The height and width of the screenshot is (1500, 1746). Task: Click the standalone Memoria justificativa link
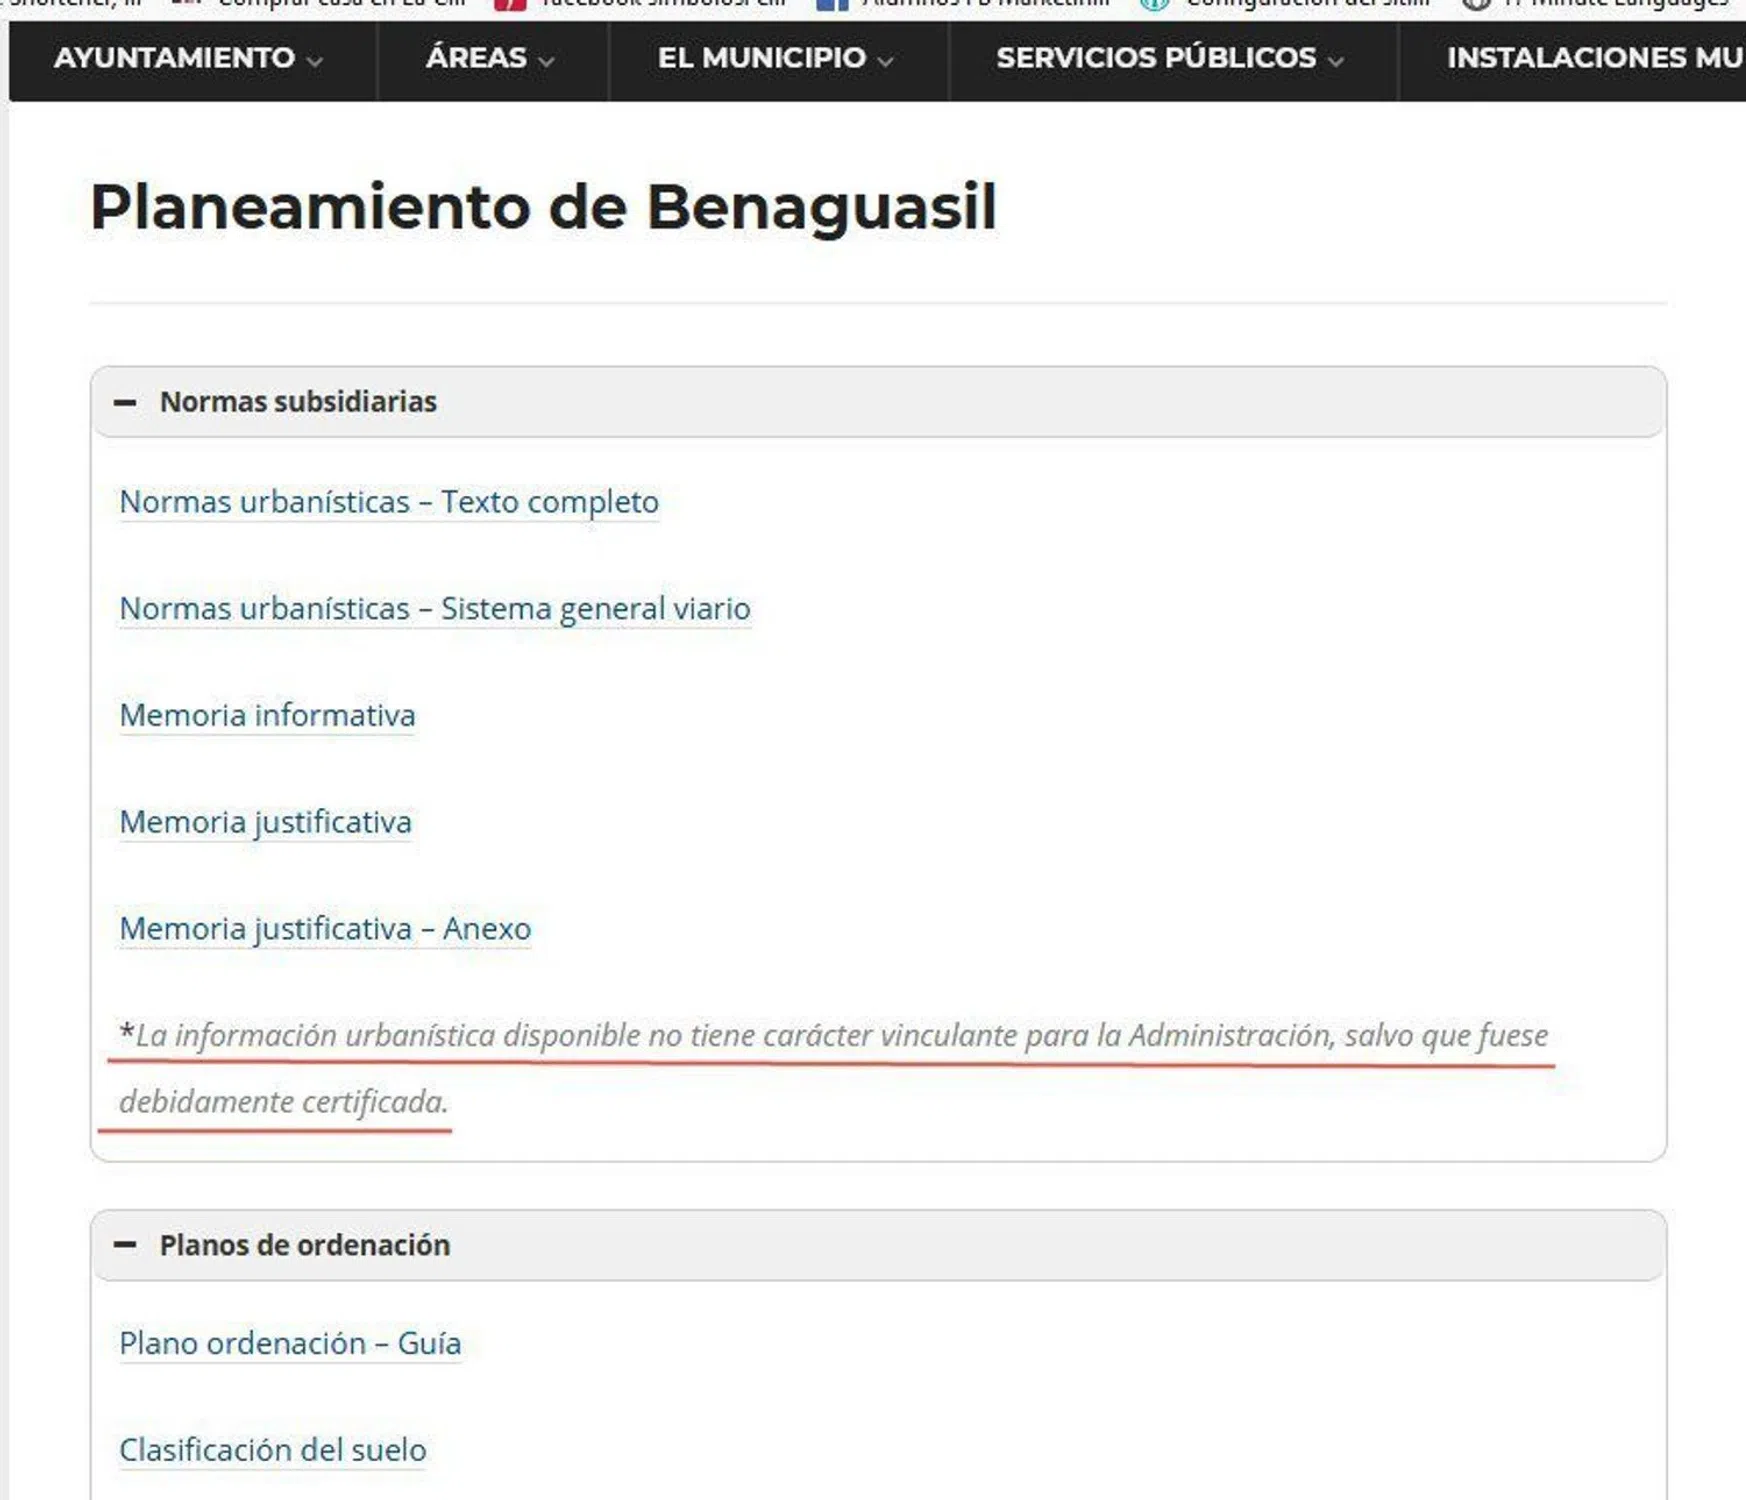point(265,822)
